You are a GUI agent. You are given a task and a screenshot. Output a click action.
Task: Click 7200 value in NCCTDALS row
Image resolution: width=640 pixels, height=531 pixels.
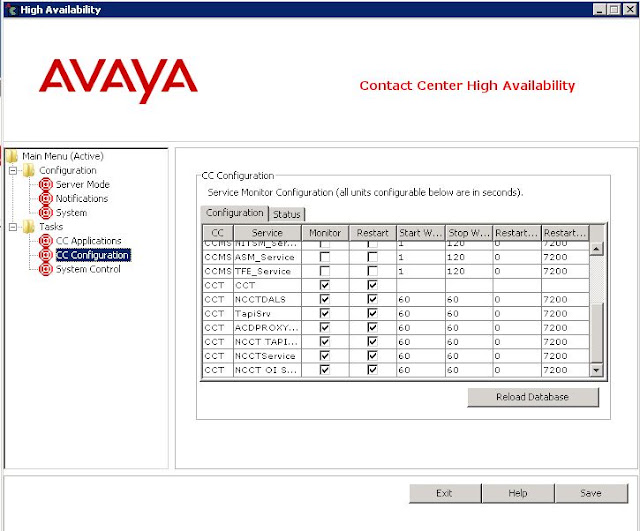click(x=565, y=300)
